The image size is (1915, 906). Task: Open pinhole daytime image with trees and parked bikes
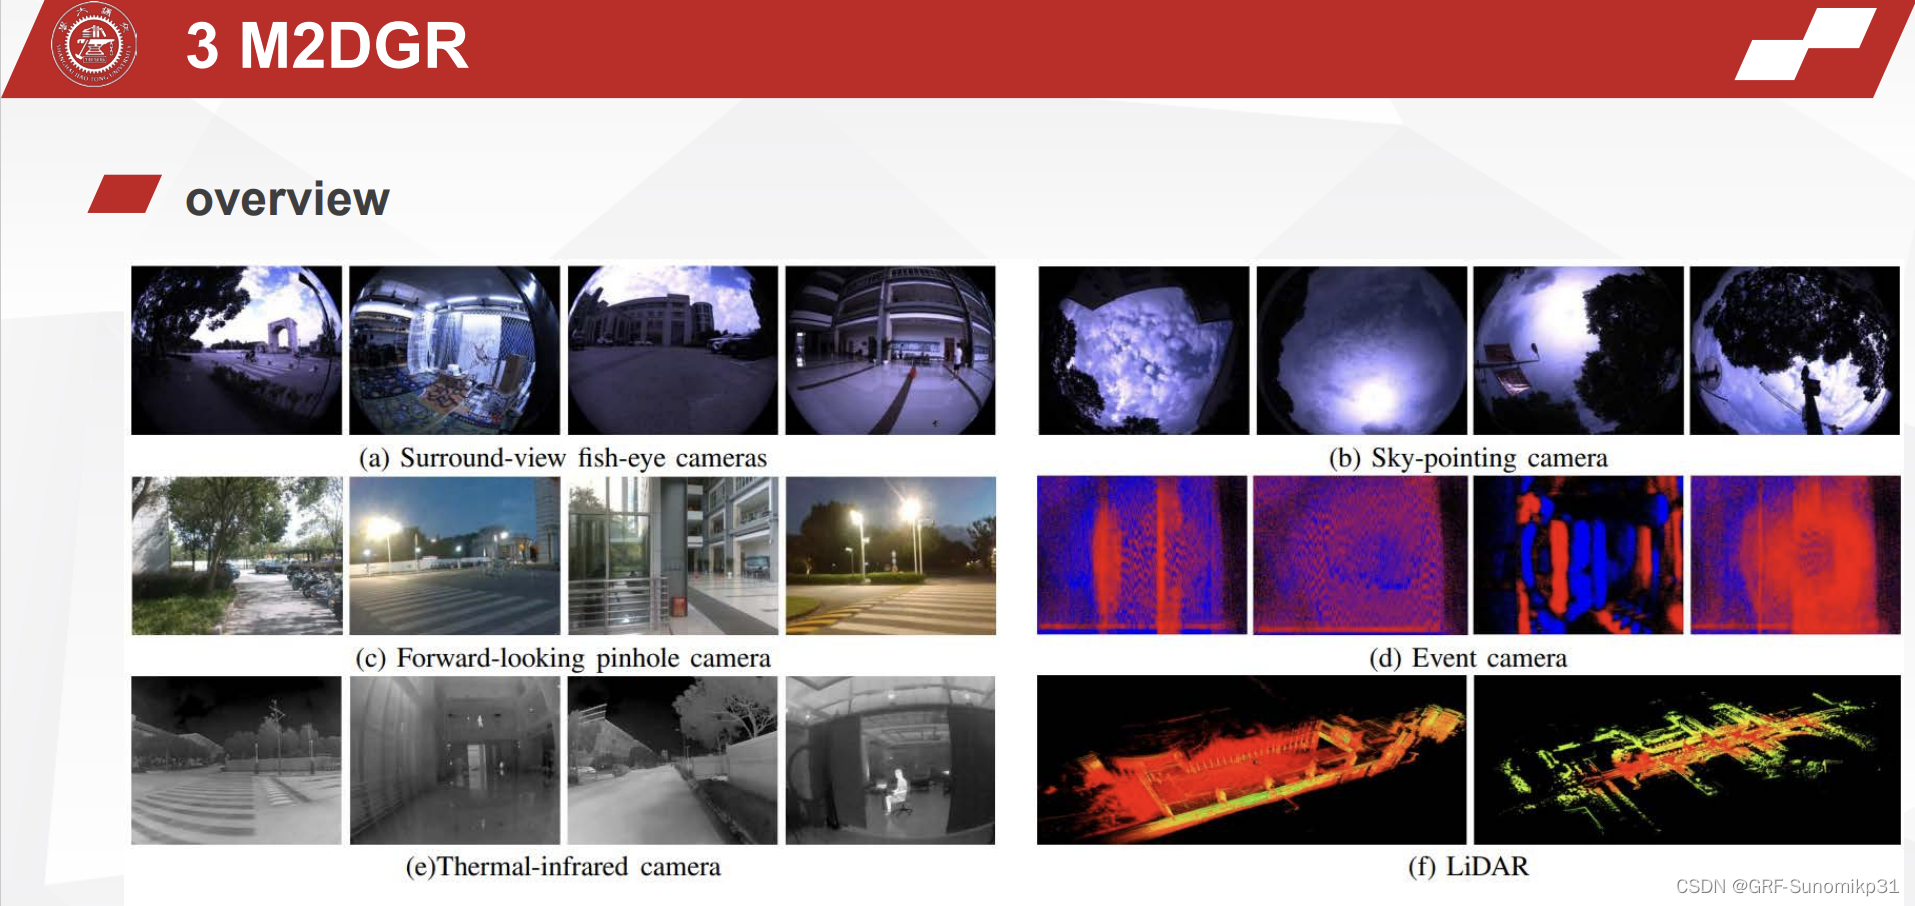pyautogui.click(x=236, y=555)
